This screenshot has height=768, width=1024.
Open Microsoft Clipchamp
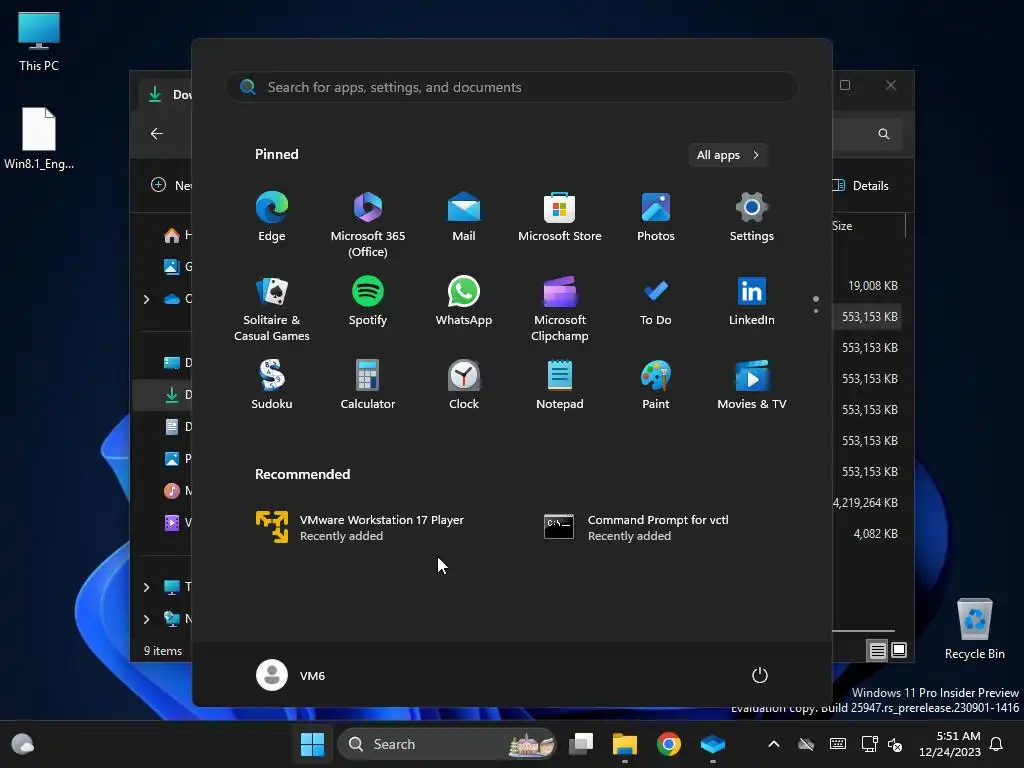pyautogui.click(x=560, y=308)
